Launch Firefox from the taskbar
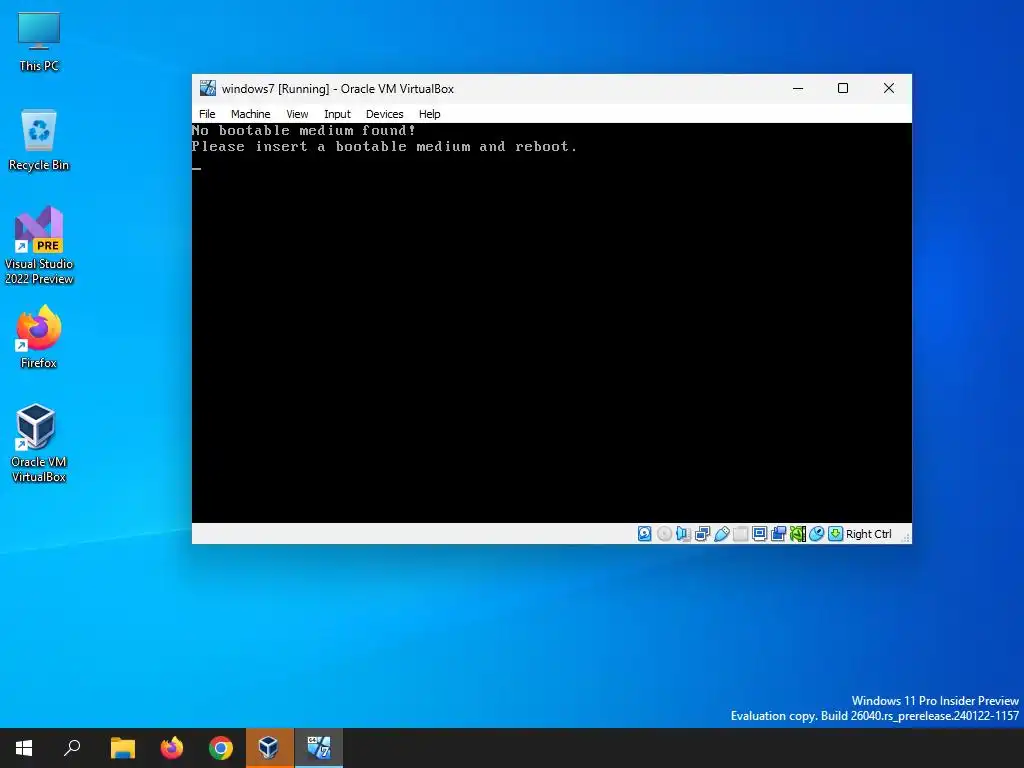The image size is (1024, 768). pyautogui.click(x=172, y=748)
